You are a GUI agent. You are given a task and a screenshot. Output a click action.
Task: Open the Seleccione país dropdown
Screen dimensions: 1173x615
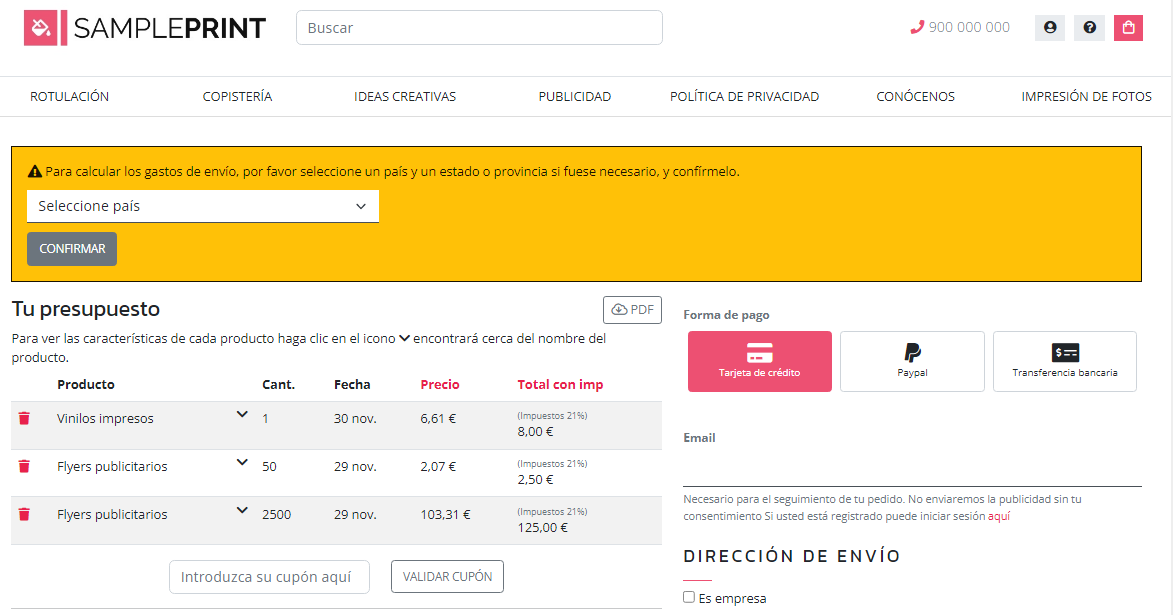pos(203,206)
